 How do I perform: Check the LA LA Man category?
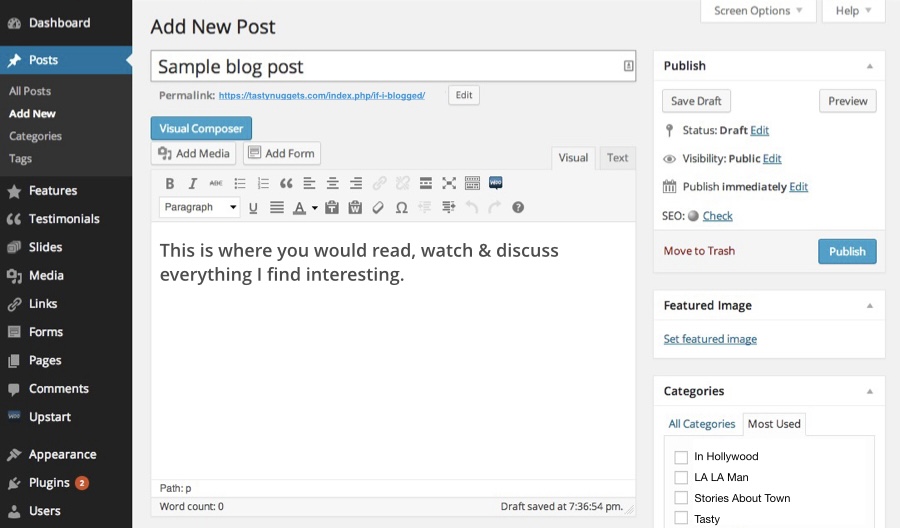(x=681, y=477)
